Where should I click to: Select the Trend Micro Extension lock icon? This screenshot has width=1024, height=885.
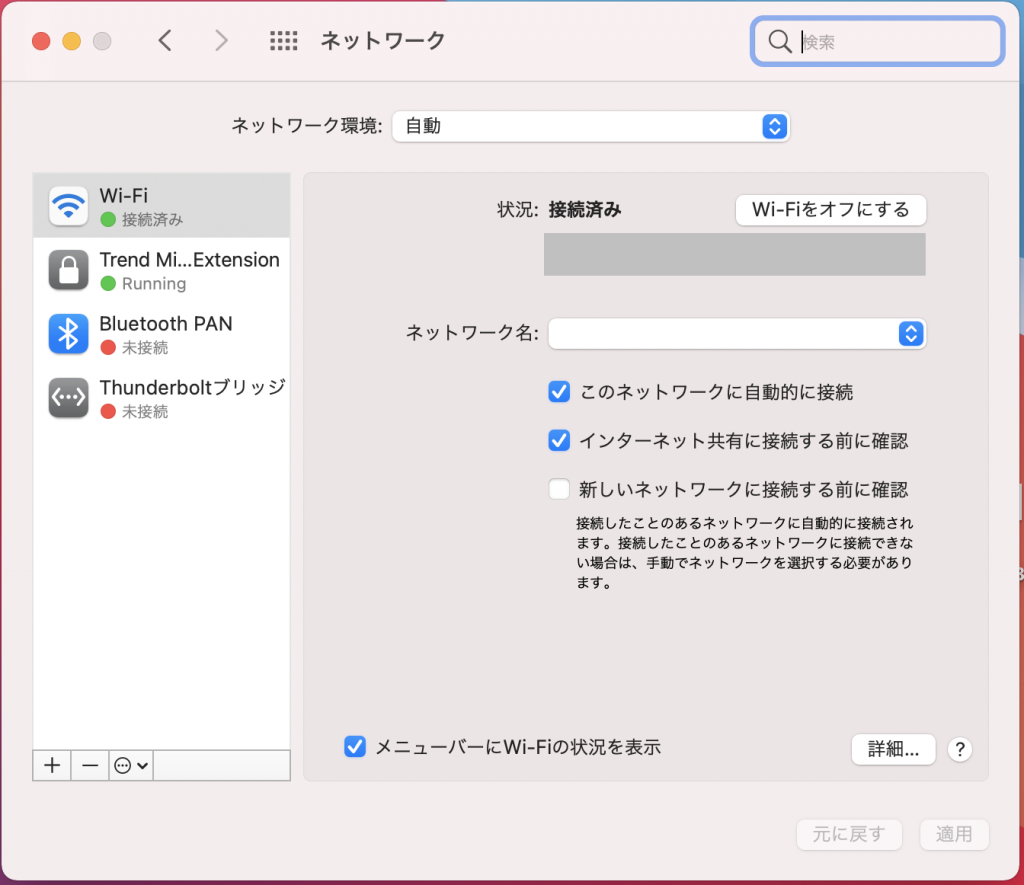[x=68, y=270]
